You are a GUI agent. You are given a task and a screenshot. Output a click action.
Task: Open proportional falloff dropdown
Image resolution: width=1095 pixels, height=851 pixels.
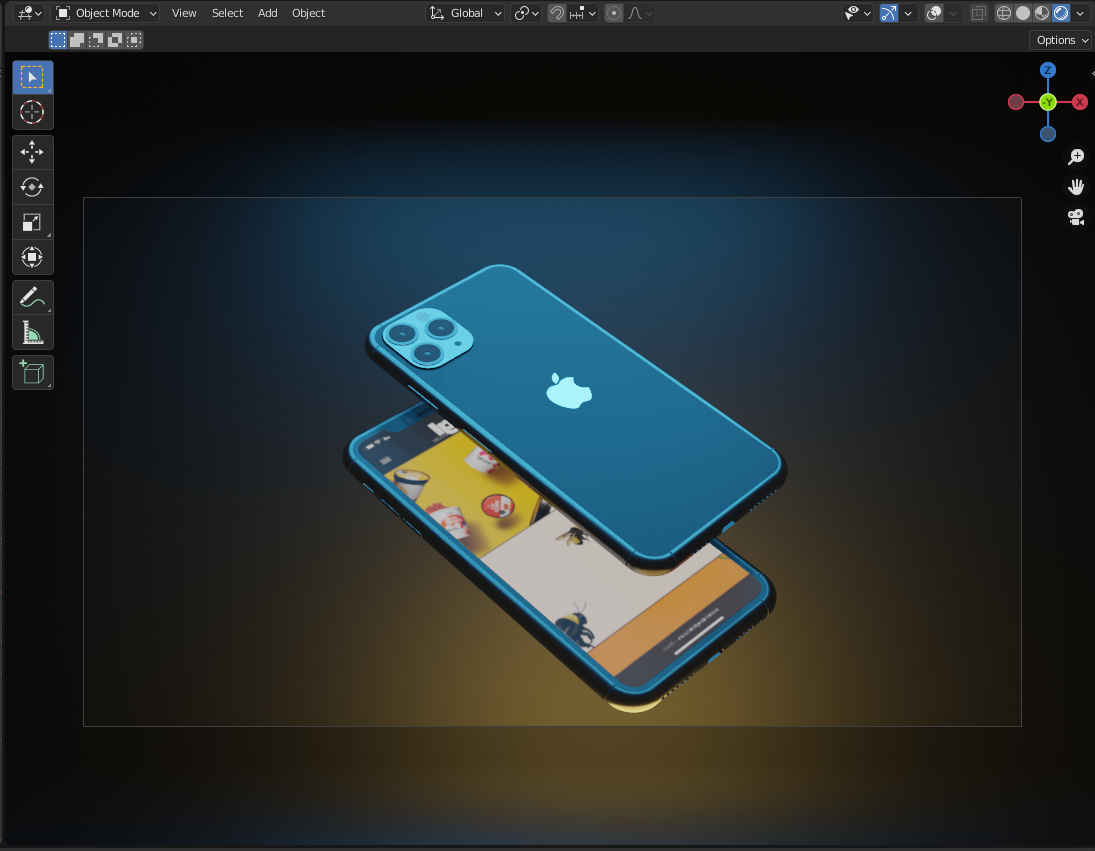click(640, 13)
